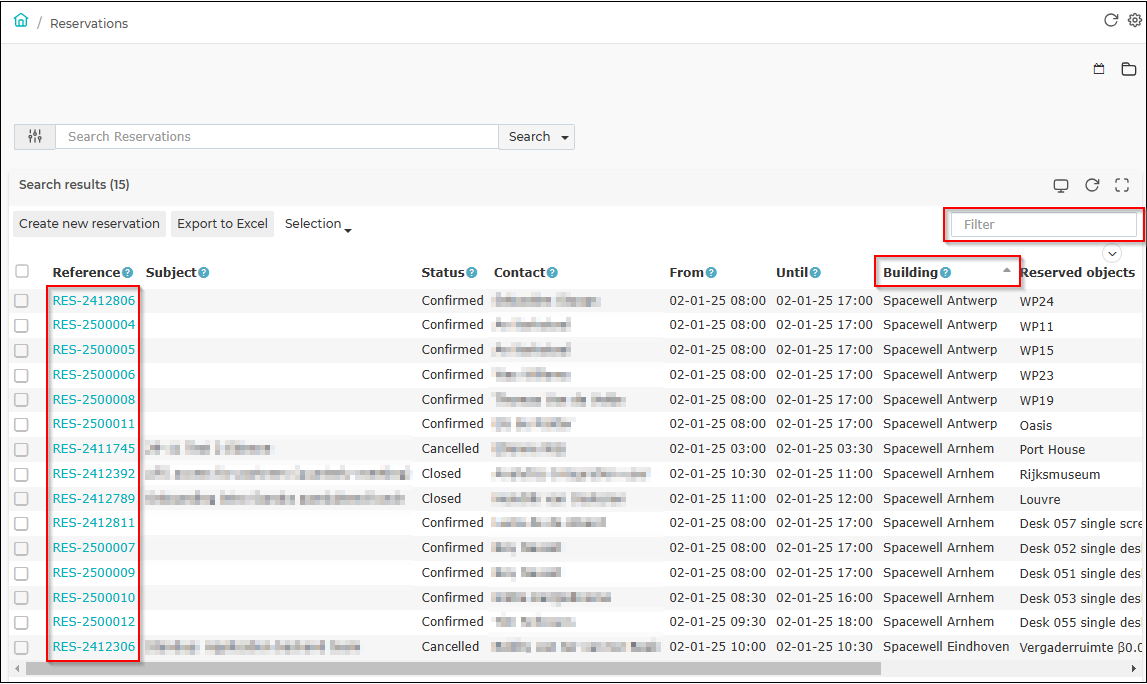Show help for the Contact column
The height and width of the screenshot is (684, 1147).
(552, 273)
